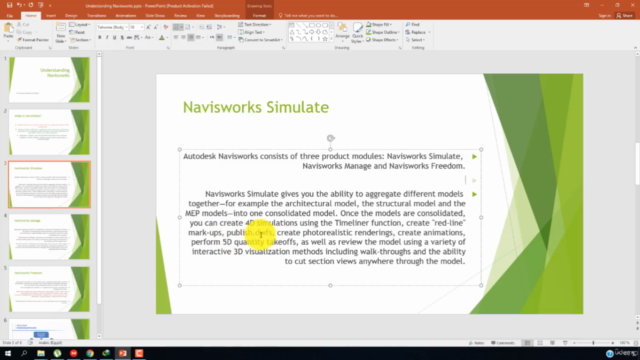Clear all text formatting
The height and width of the screenshot is (360, 640).
pyautogui.click(x=165, y=27)
